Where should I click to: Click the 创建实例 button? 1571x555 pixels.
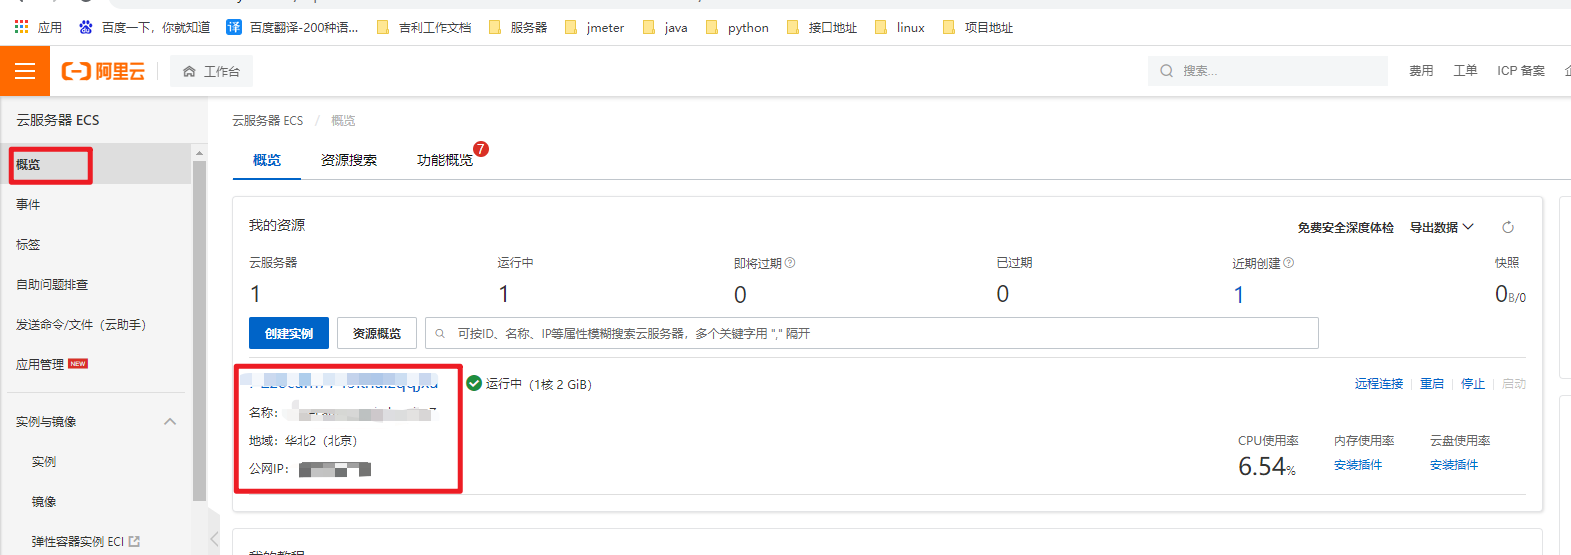tap(289, 333)
